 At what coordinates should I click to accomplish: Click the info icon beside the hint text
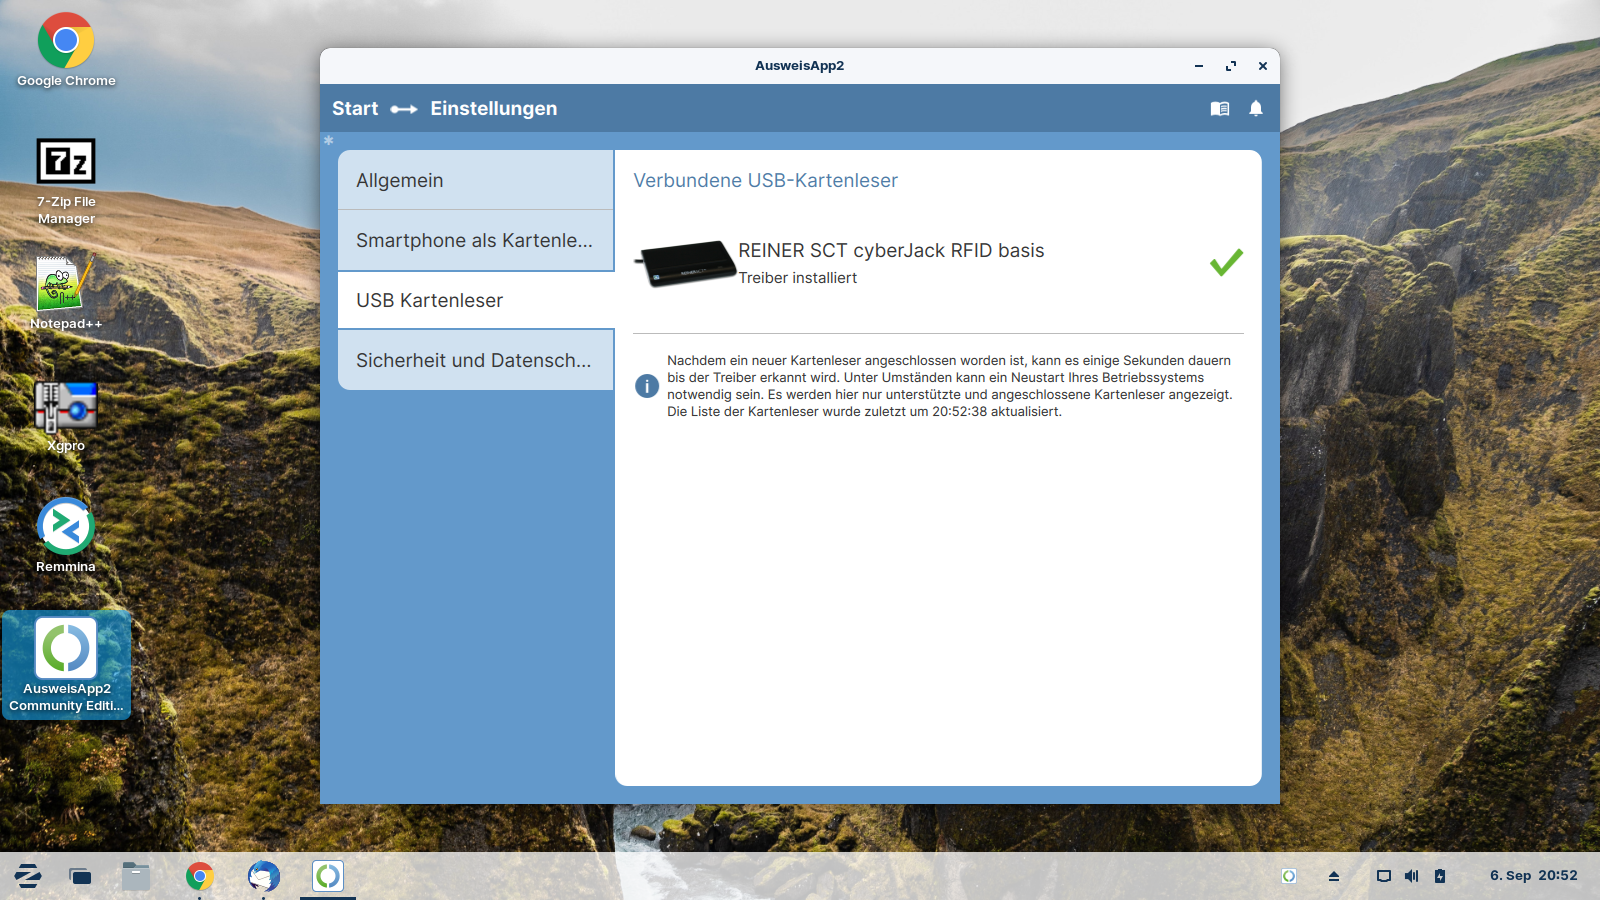click(x=647, y=386)
